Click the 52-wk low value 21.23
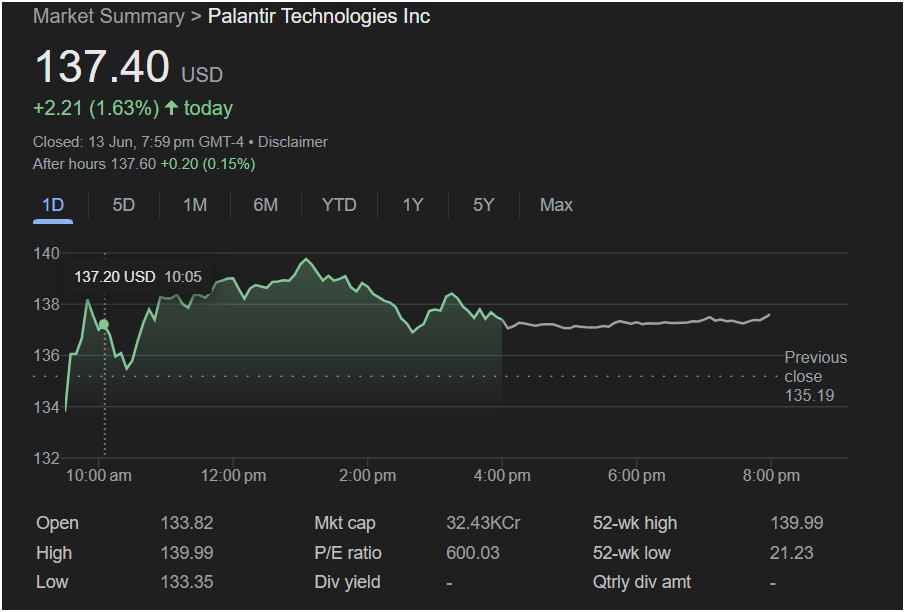The image size is (905, 612). click(x=791, y=553)
